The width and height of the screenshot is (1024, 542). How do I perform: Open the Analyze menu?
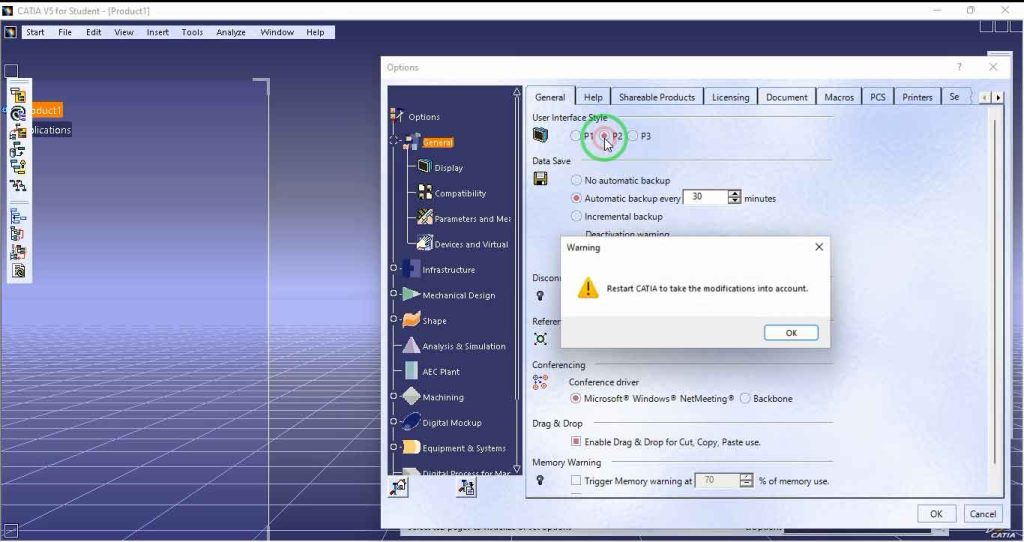(231, 32)
